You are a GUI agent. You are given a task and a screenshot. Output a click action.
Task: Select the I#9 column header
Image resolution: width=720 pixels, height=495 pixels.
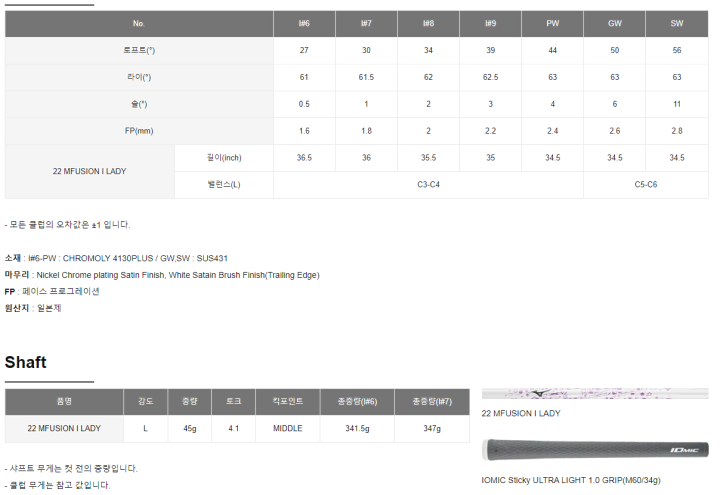pyautogui.click(x=490, y=23)
